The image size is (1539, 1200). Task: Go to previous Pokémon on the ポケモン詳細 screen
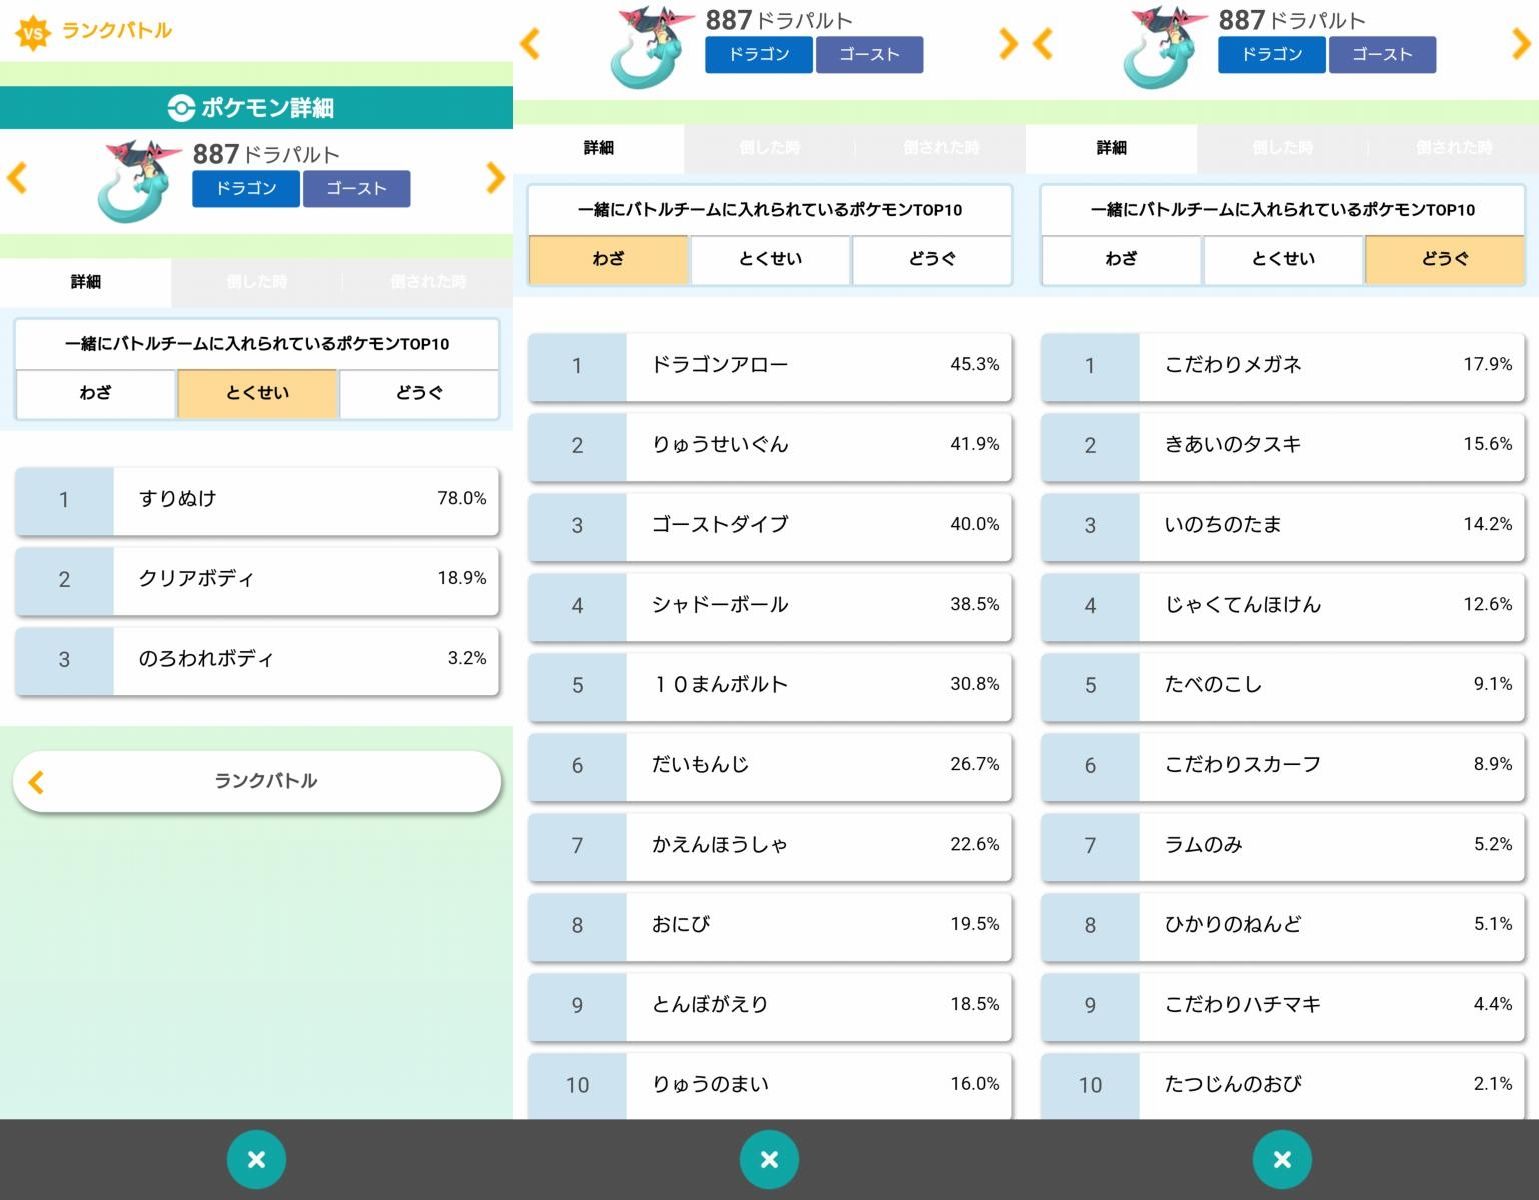pos(17,178)
